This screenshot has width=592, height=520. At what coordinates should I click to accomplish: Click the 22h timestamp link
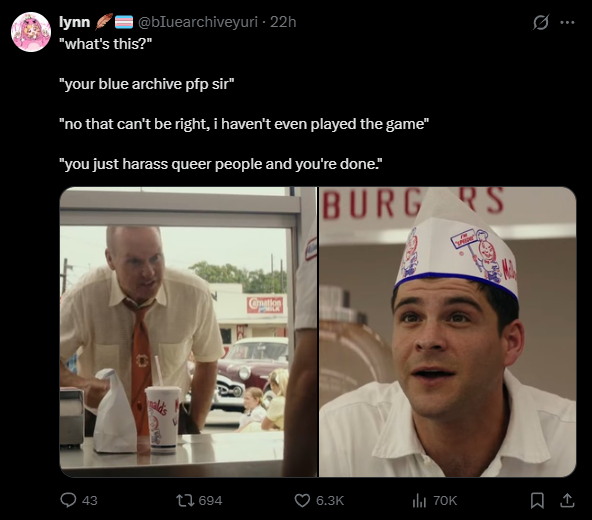point(283,22)
